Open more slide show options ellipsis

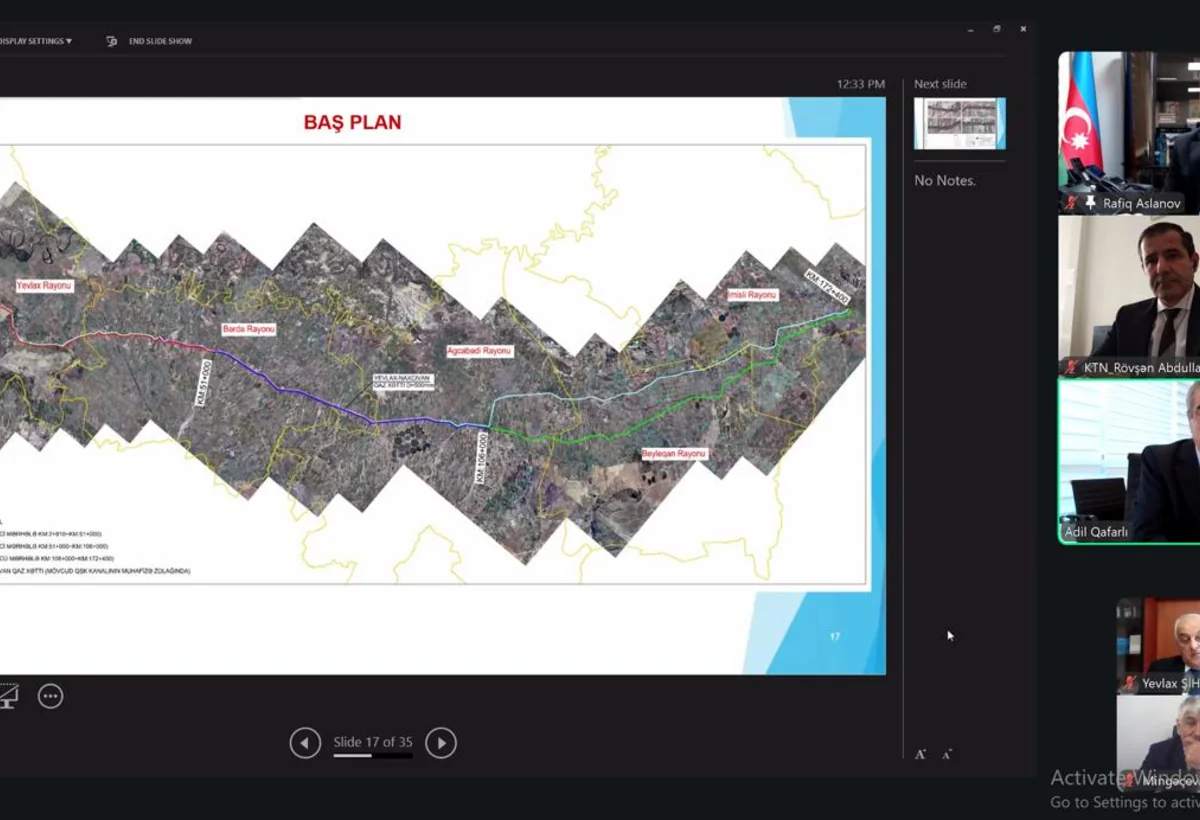(x=50, y=696)
